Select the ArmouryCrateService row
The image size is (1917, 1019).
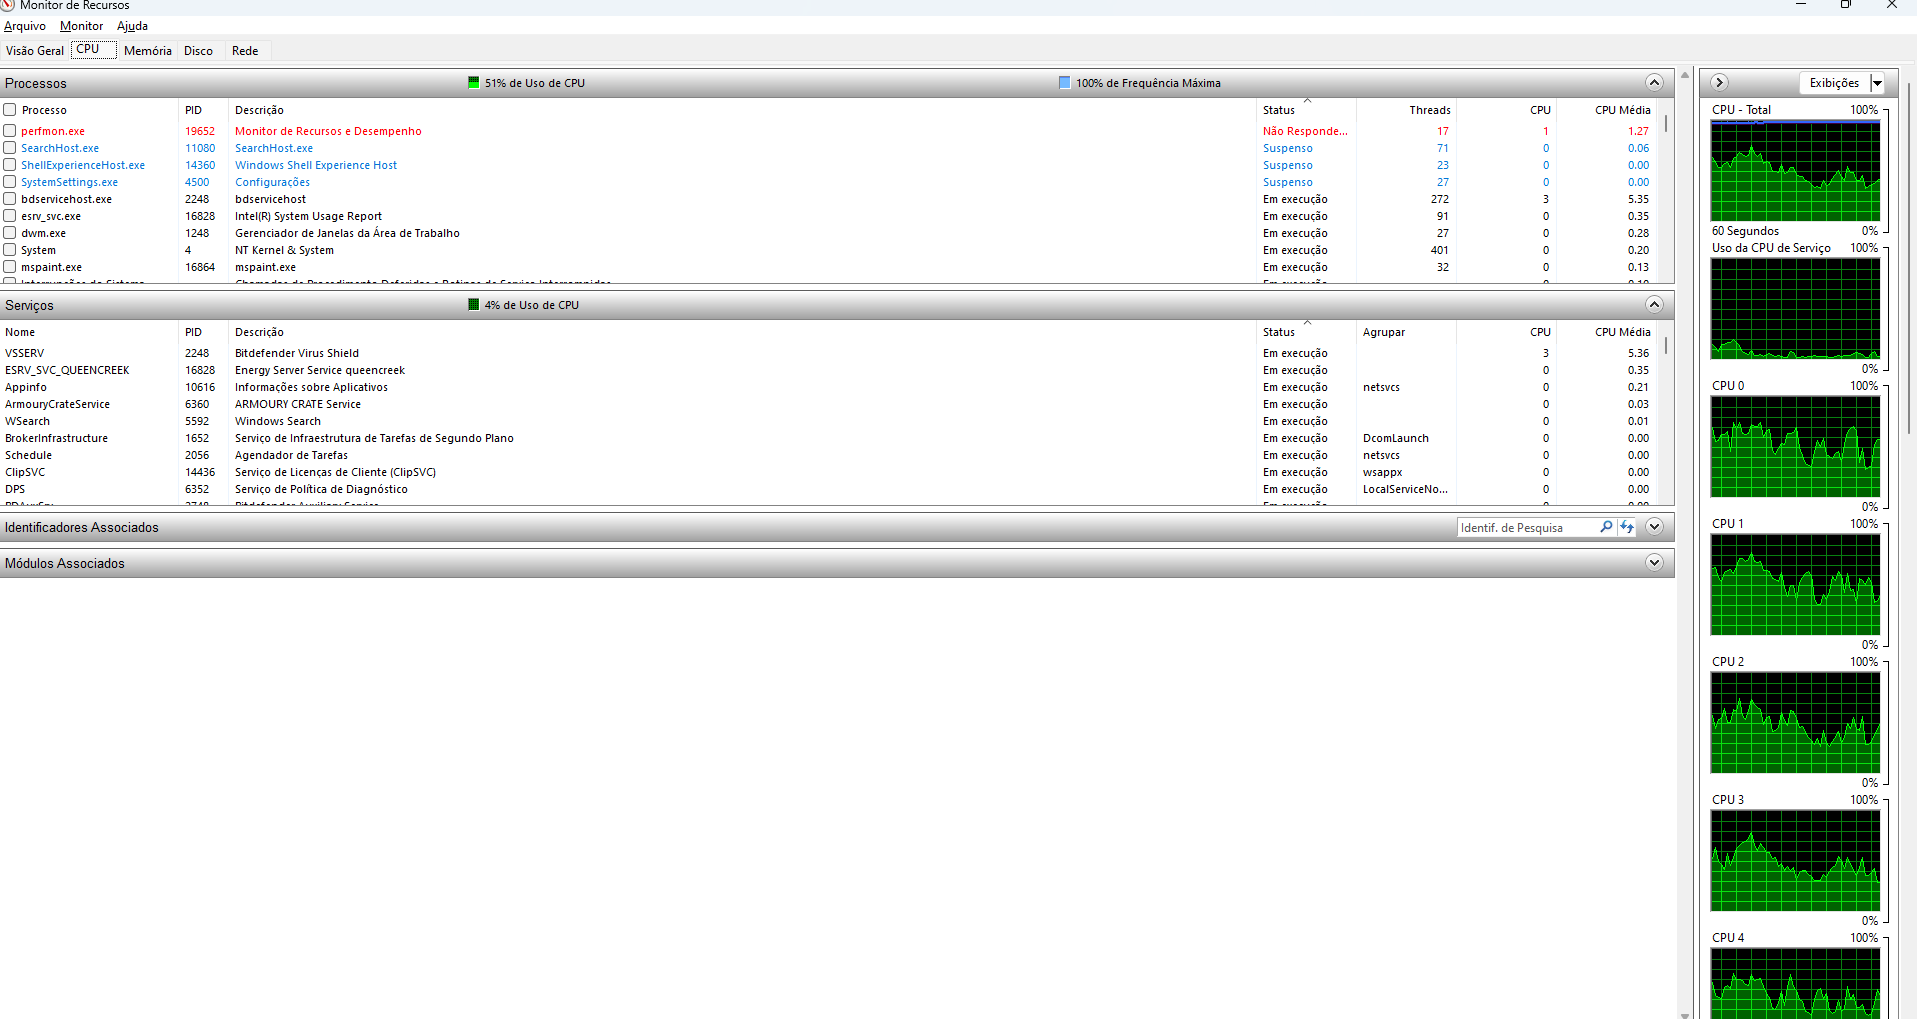tap(828, 404)
